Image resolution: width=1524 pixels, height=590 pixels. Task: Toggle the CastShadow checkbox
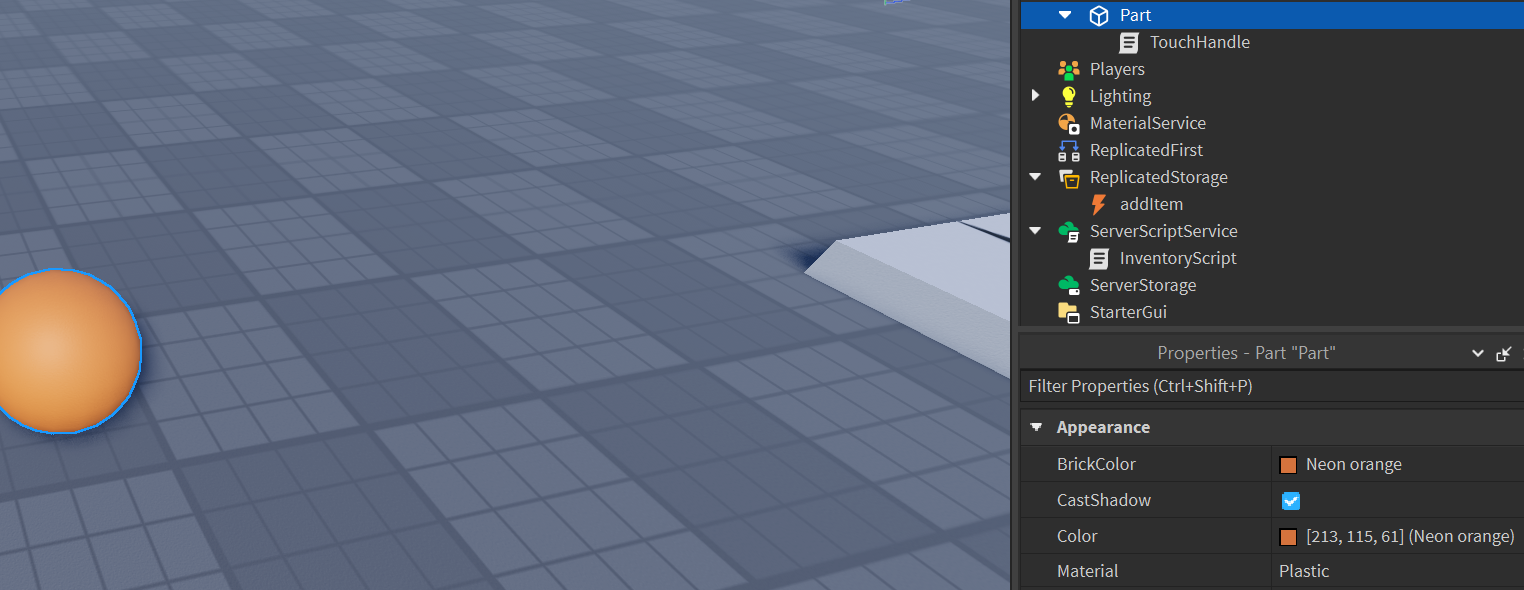click(x=1290, y=500)
